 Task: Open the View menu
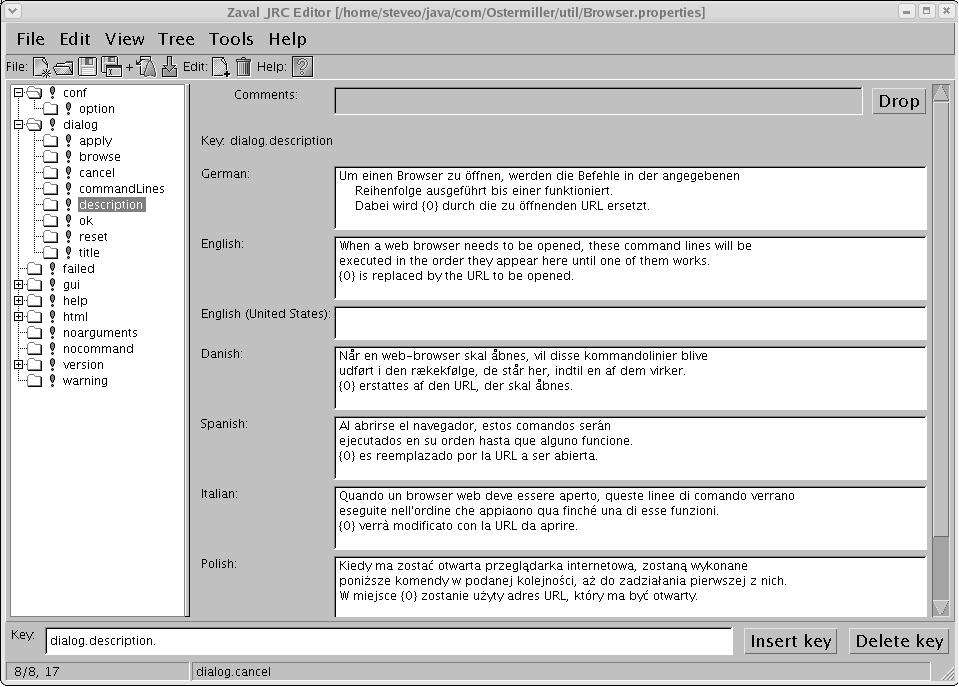tap(125, 39)
